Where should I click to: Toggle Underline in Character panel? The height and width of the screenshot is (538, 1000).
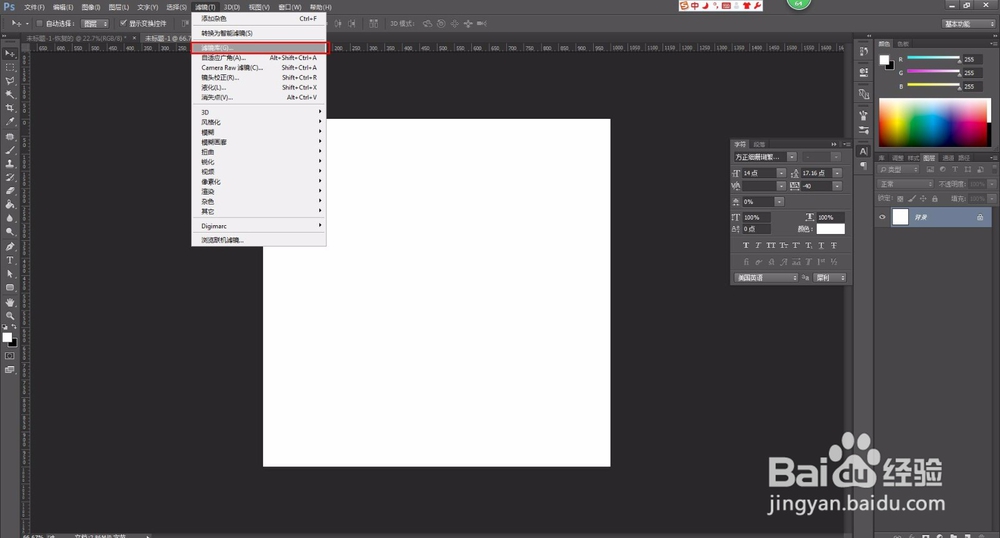pyautogui.click(x=821, y=245)
